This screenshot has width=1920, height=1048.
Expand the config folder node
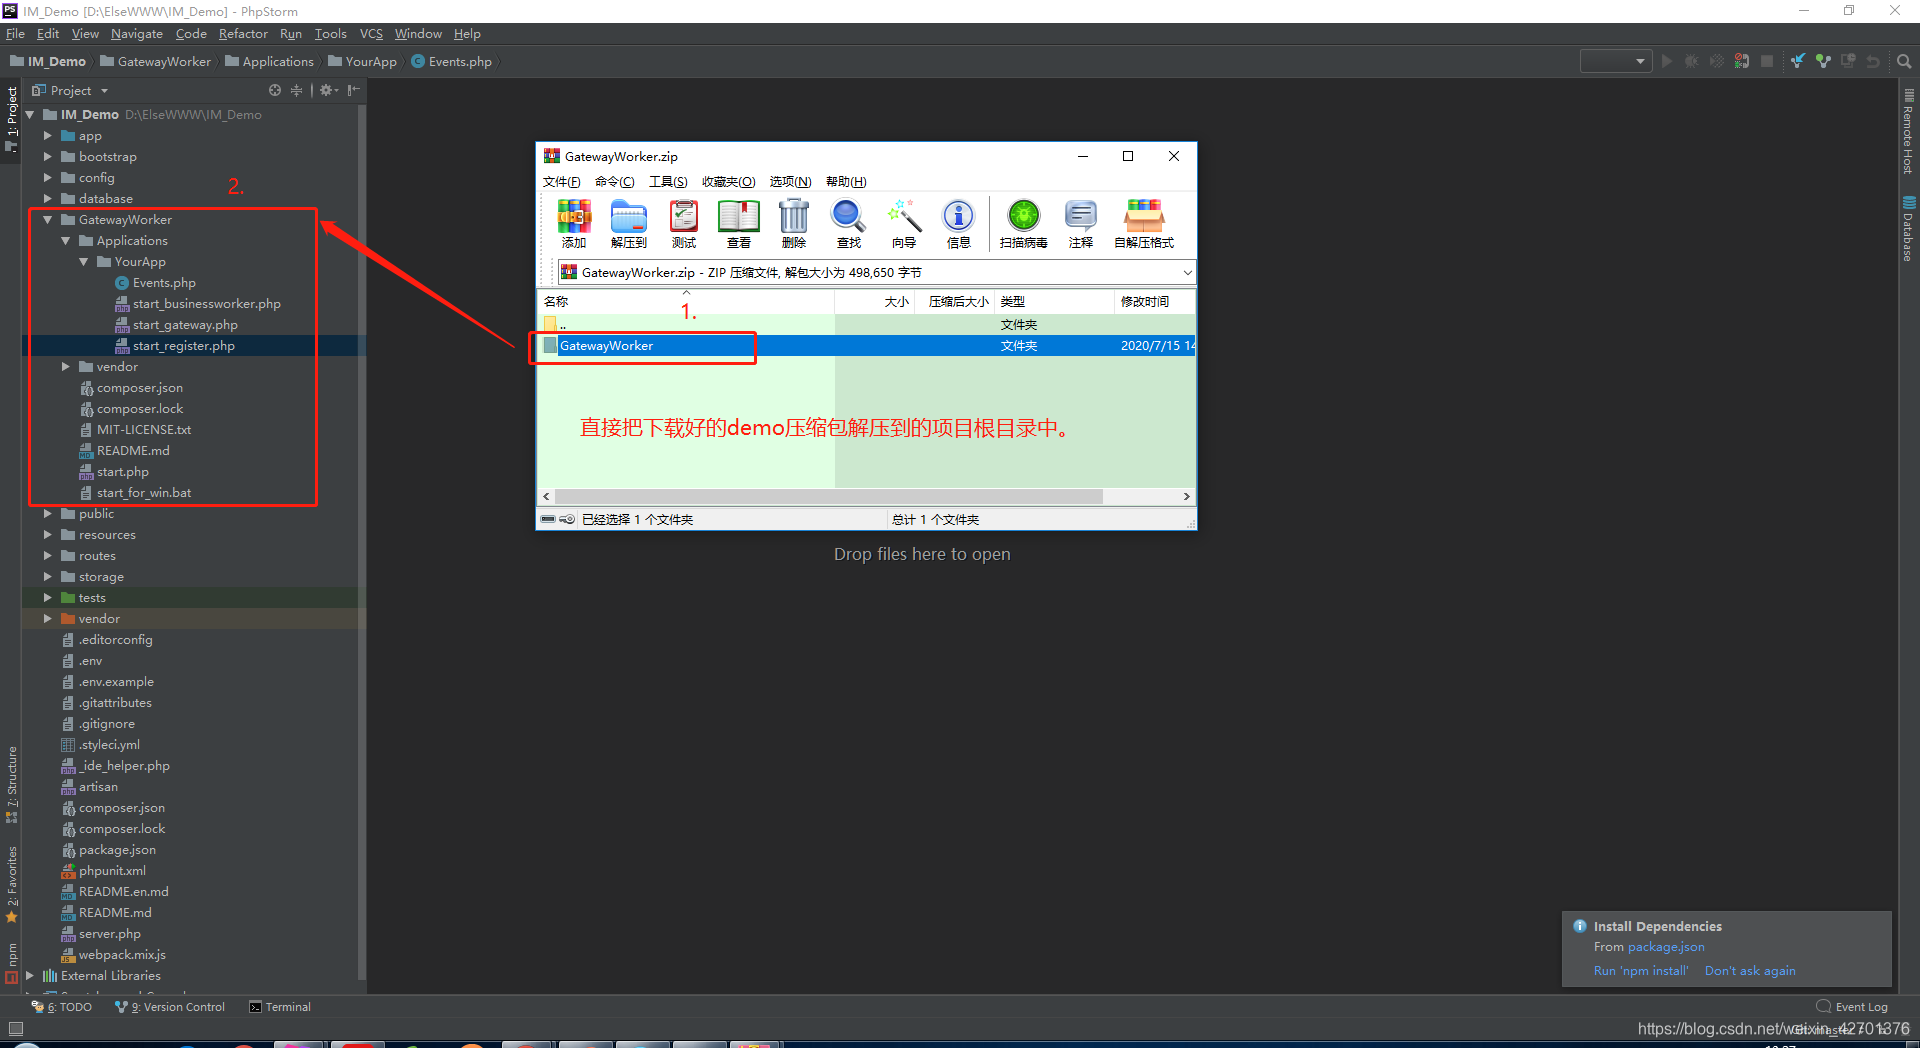pos(47,178)
